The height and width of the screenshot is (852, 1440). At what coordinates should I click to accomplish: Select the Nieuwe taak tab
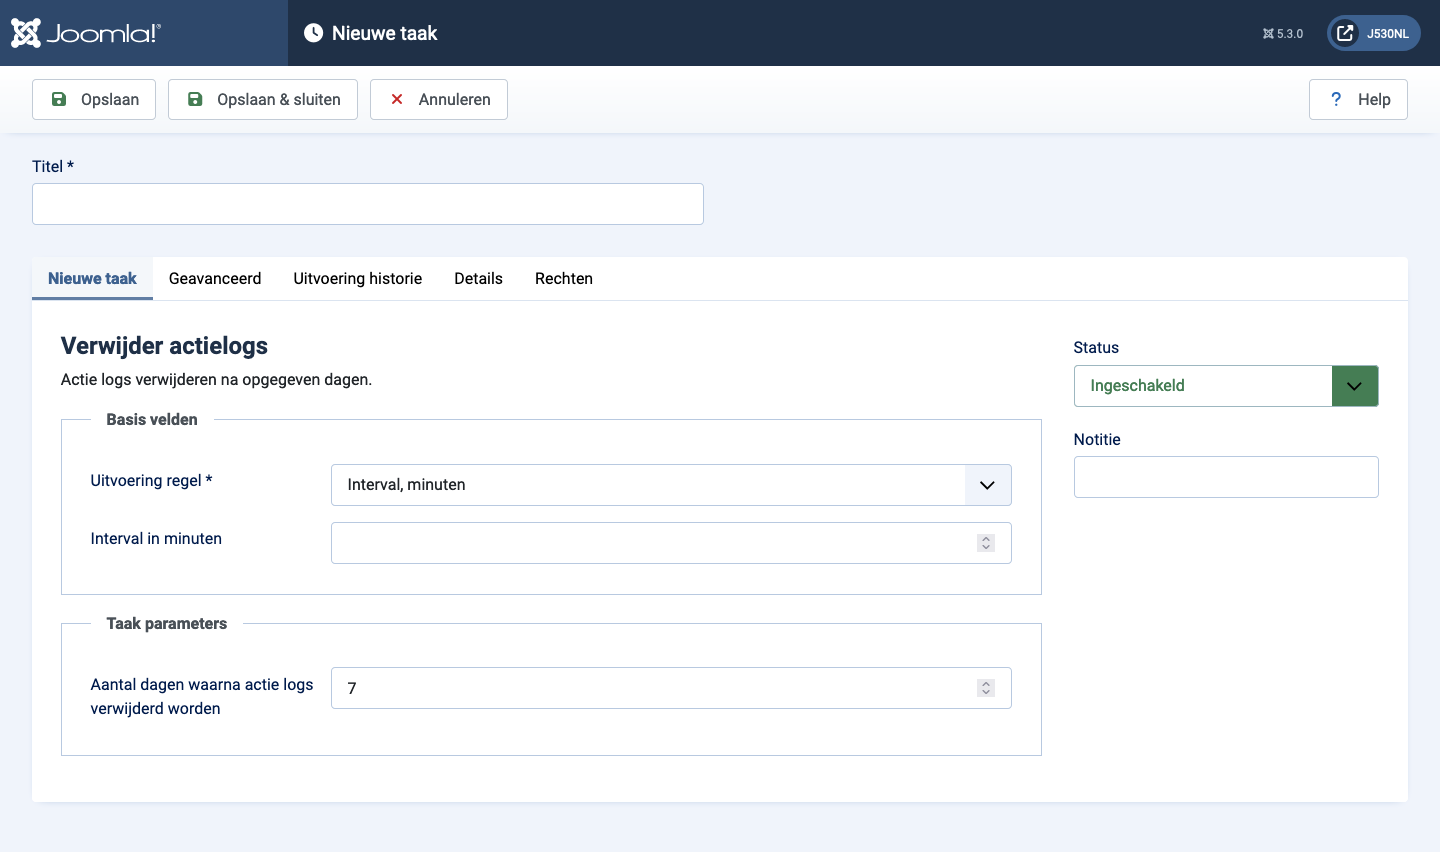click(92, 278)
